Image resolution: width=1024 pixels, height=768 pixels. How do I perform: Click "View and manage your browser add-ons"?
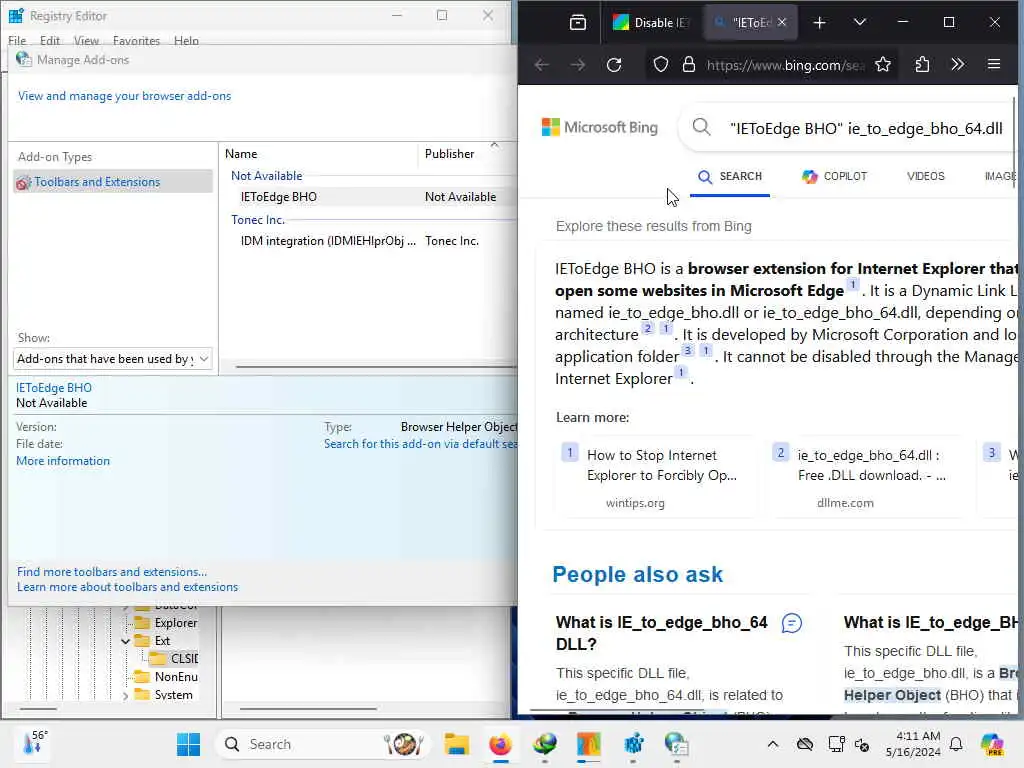[124, 96]
